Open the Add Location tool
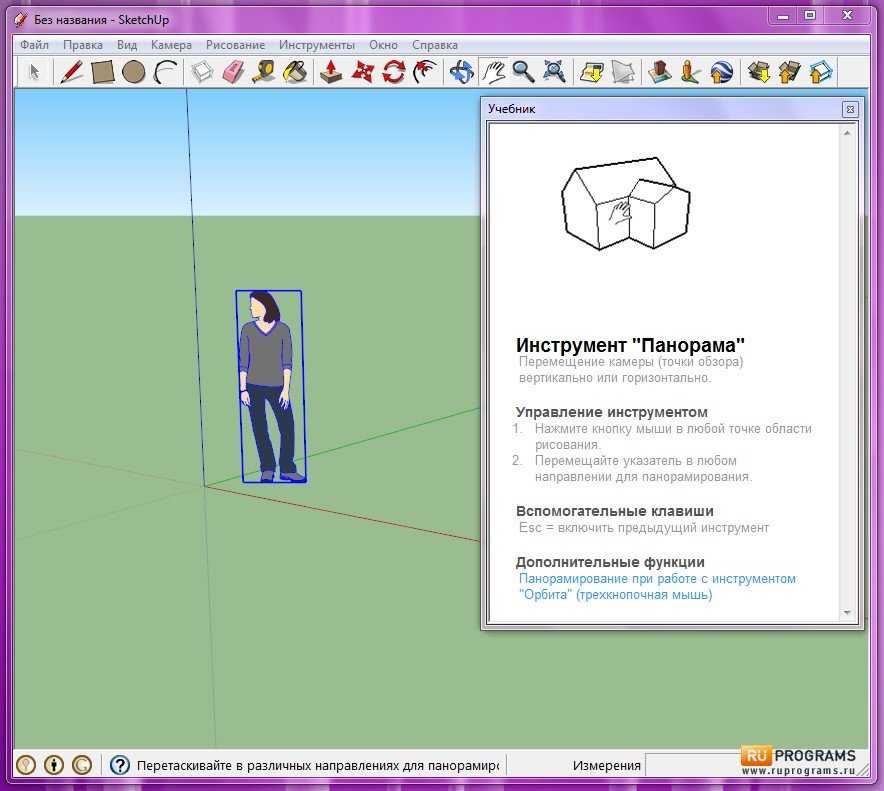Viewport: 884px width, 791px height. click(x=591, y=72)
